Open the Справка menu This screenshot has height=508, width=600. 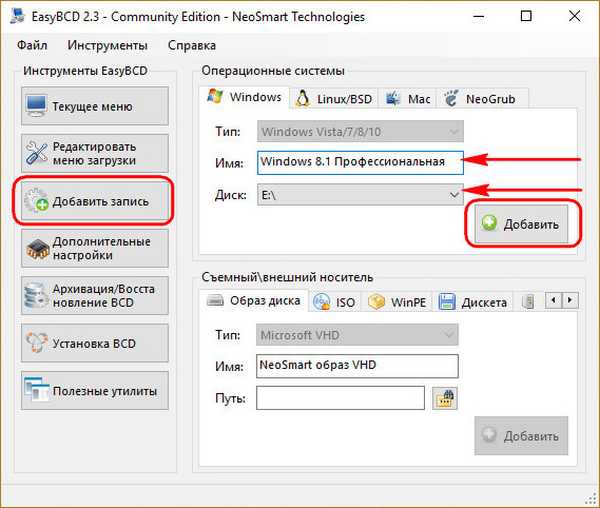(x=190, y=45)
